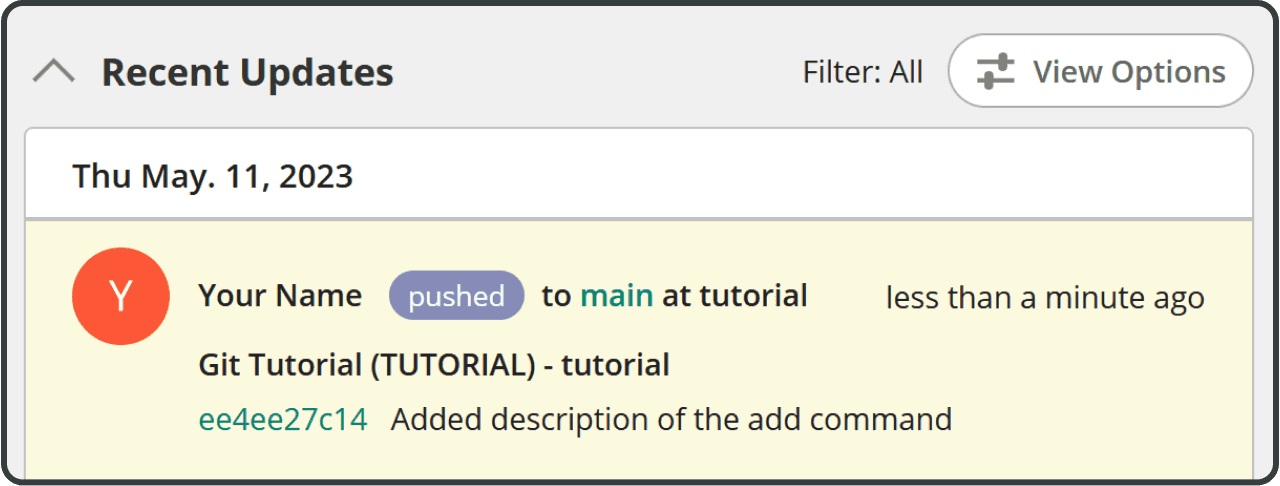Viewport: 1280px width, 486px height.
Task: Click the orange Y user avatar
Action: pyautogui.click(x=120, y=296)
